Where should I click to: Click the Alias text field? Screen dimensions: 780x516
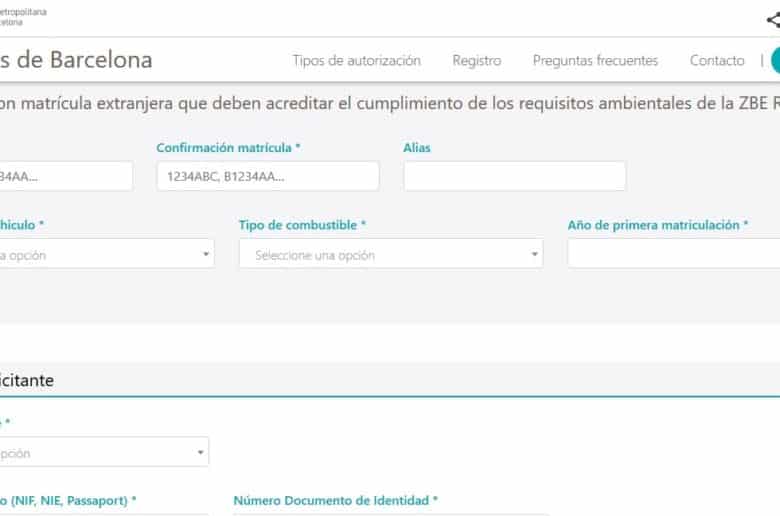click(515, 176)
